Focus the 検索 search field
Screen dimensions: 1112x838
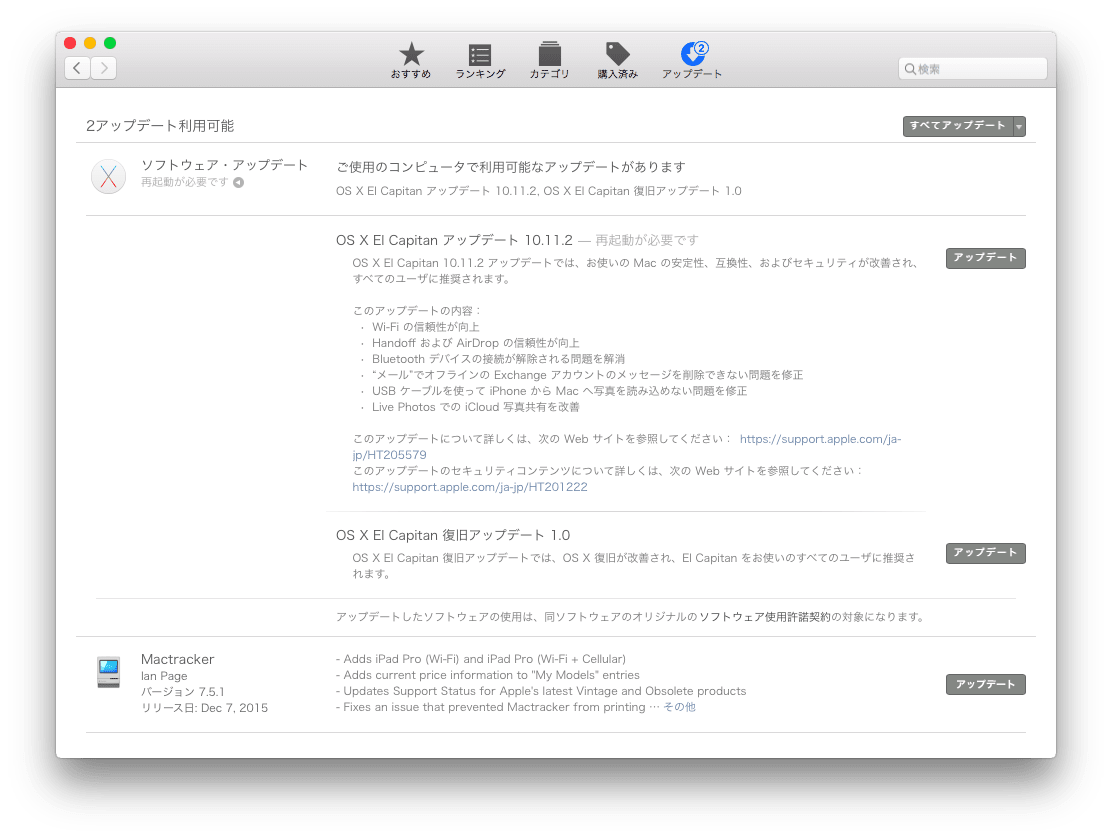972,69
